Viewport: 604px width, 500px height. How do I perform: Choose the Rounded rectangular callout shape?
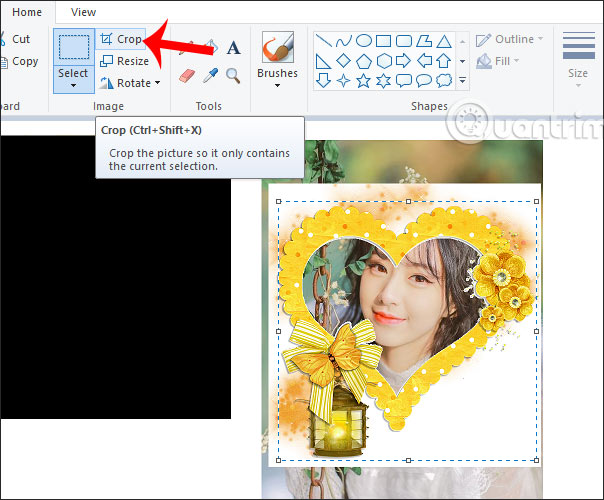coord(404,81)
